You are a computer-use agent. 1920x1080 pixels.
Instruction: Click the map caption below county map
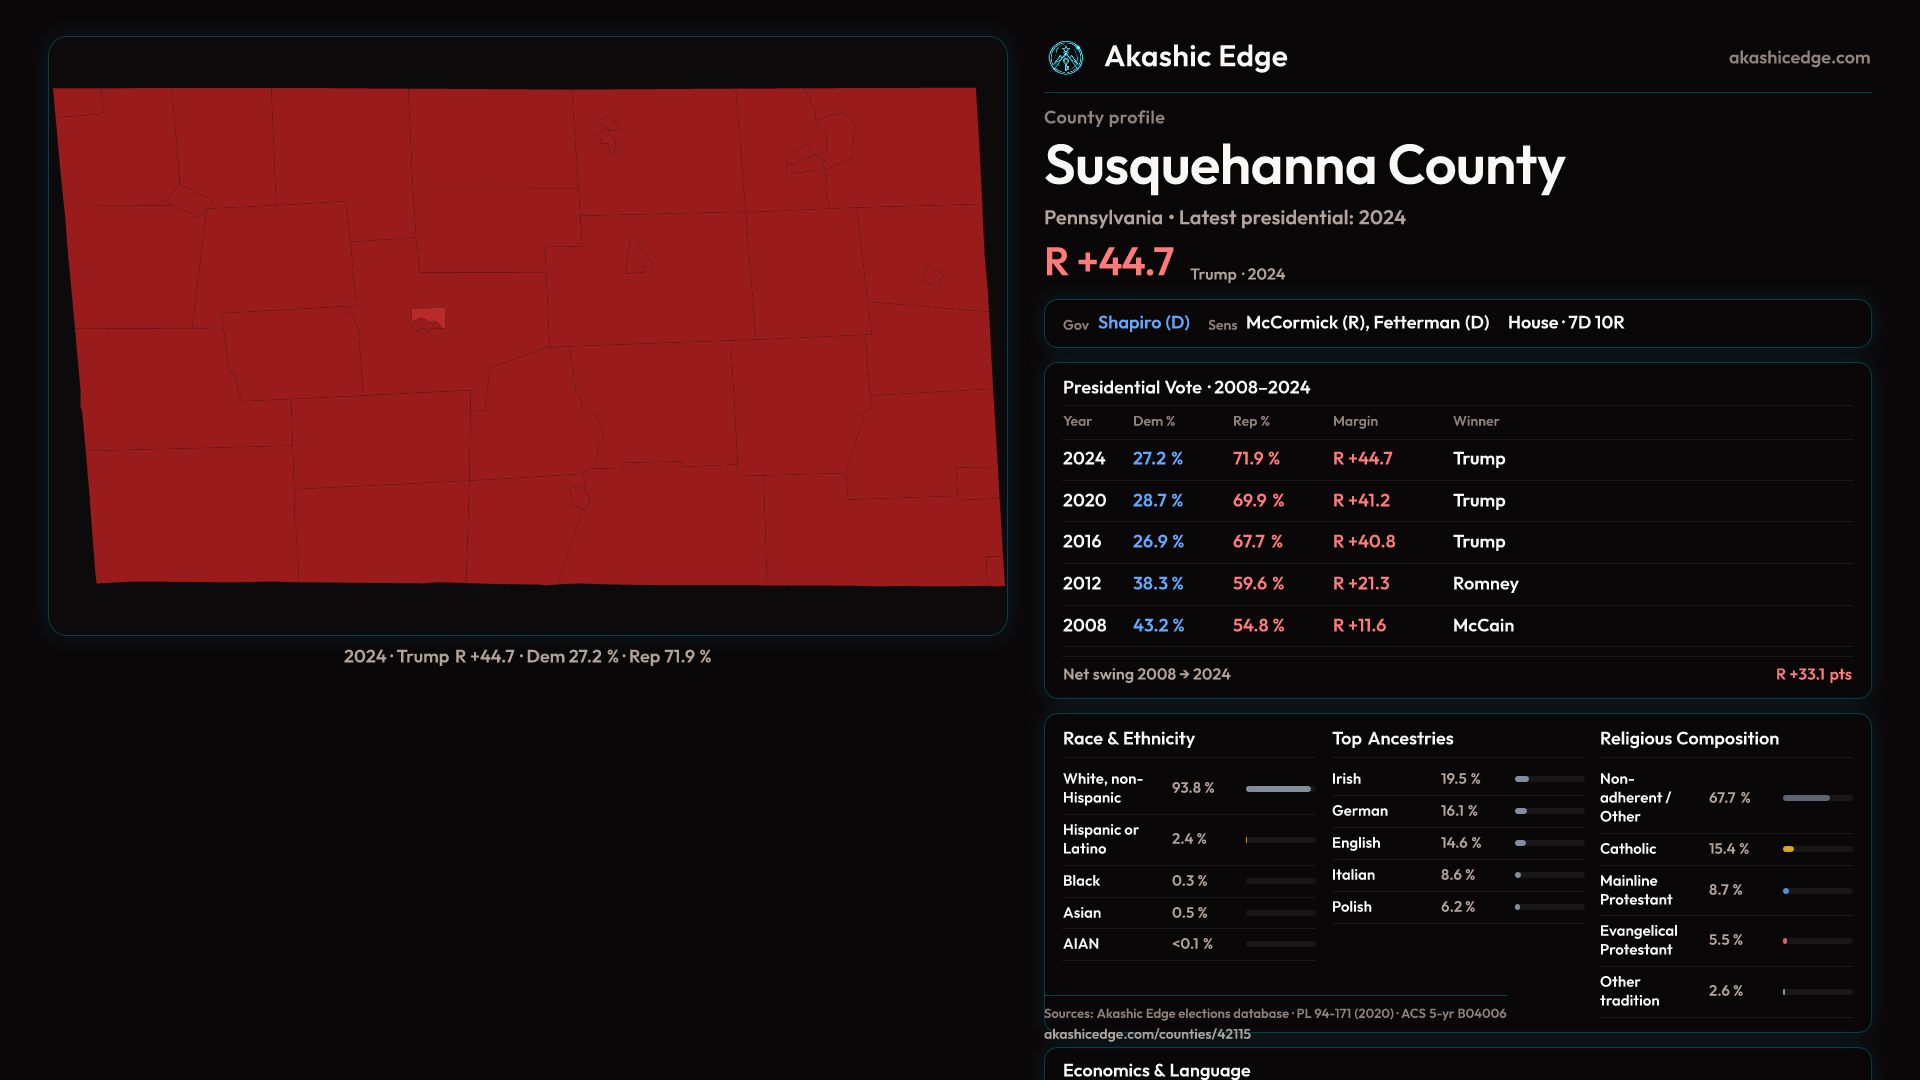(x=527, y=657)
